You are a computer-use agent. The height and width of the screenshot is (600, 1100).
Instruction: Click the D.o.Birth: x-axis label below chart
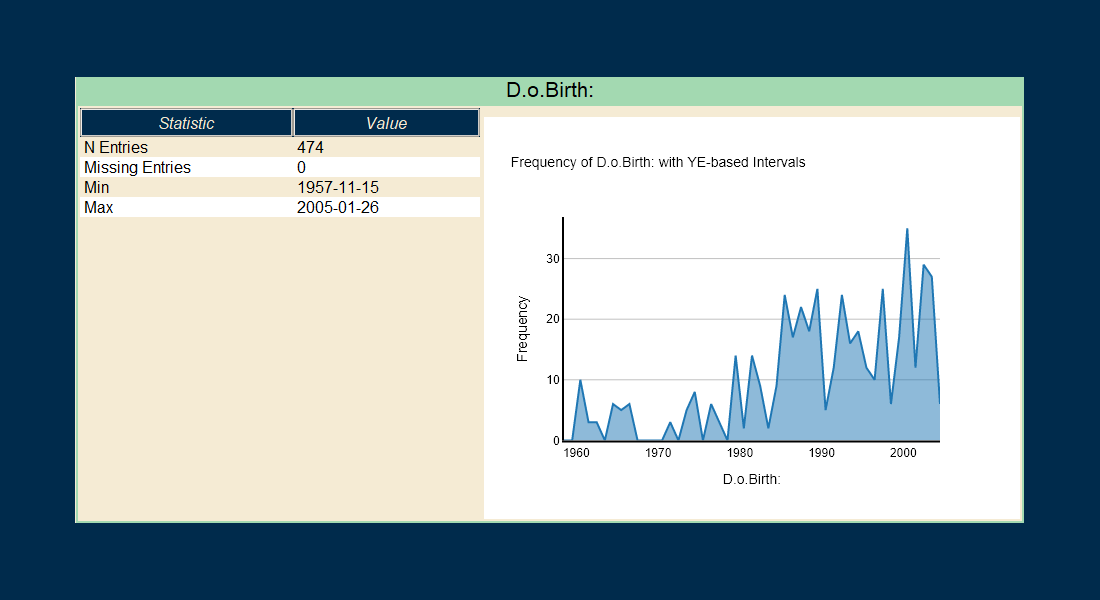tap(751, 479)
